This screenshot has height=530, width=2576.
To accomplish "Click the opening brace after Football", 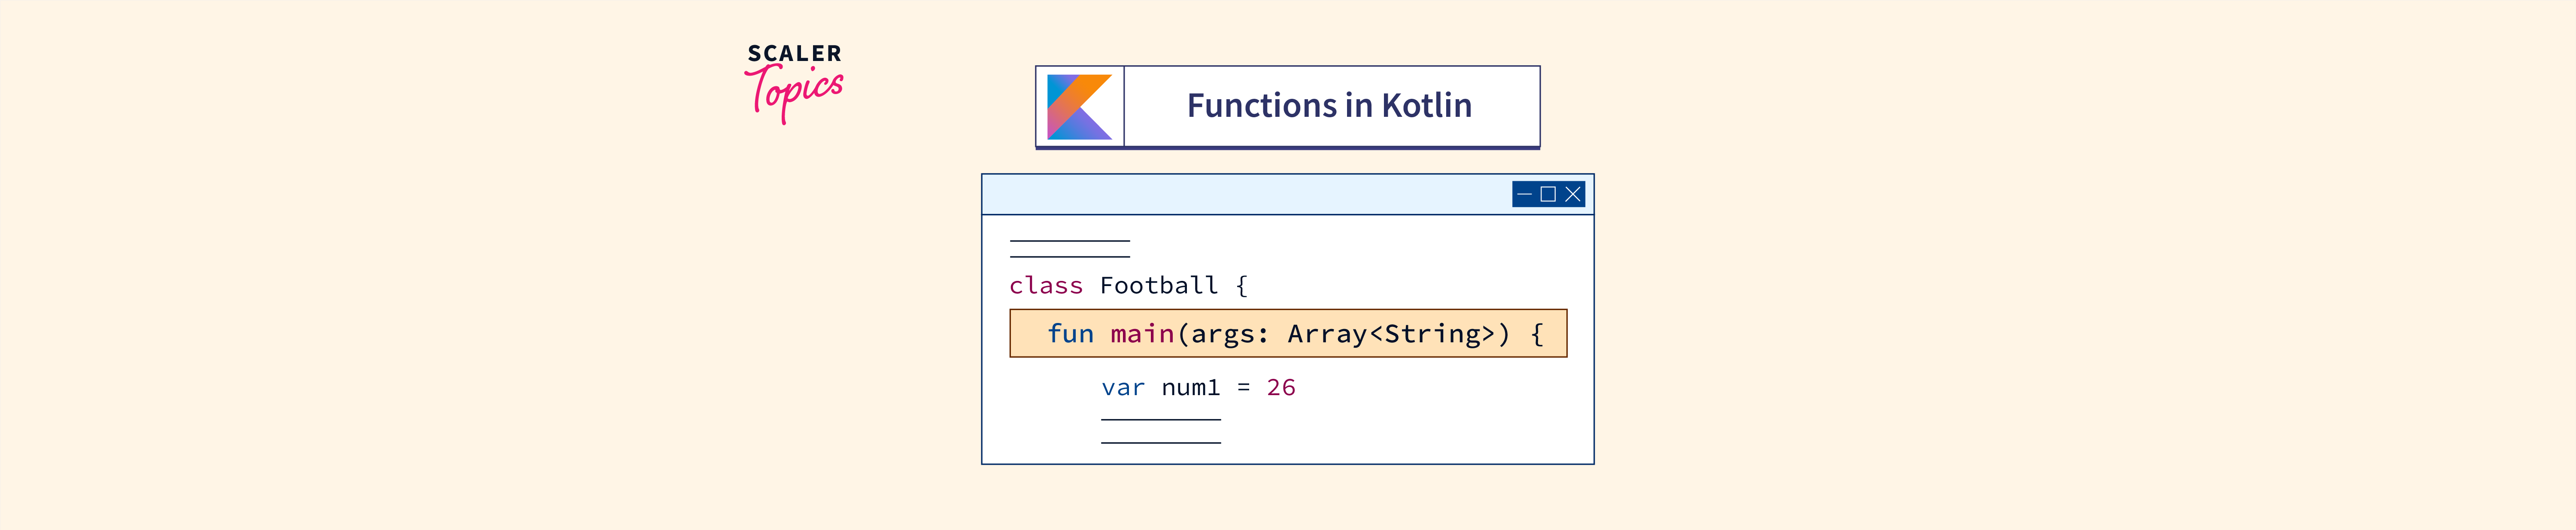I will click(x=1241, y=286).
